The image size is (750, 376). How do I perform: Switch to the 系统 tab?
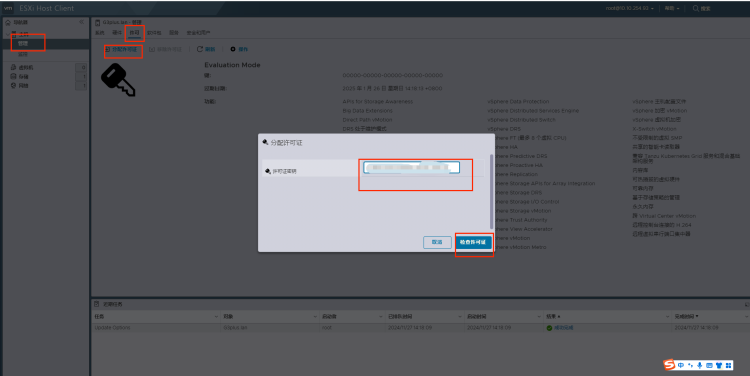tap(99, 33)
